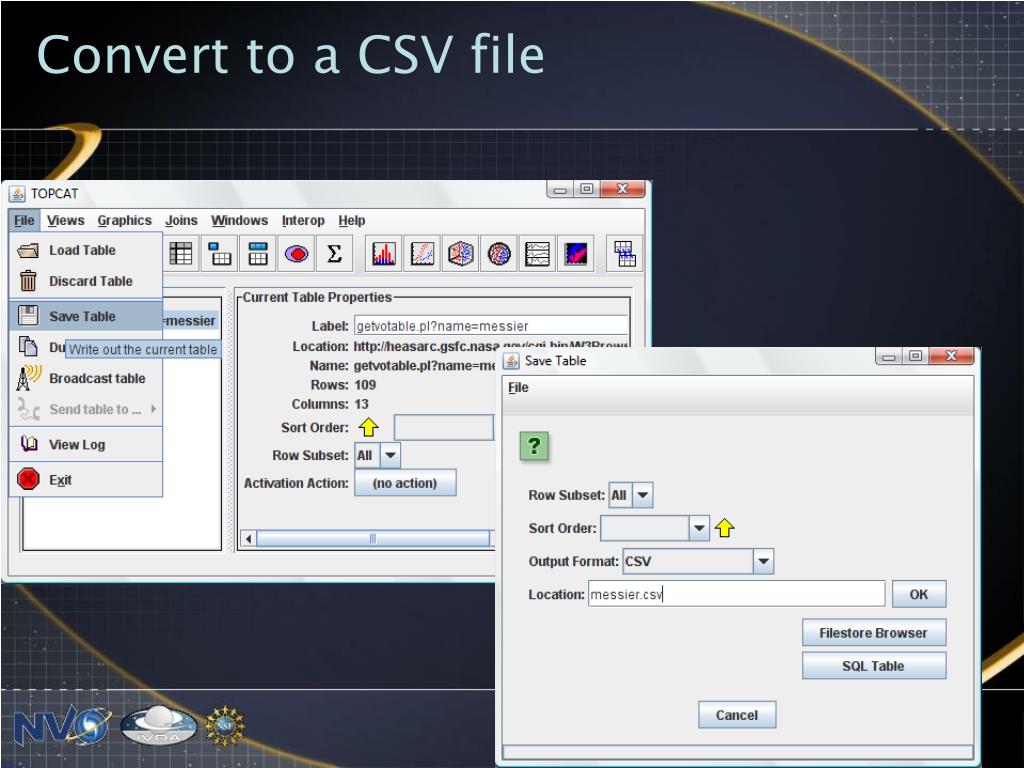This screenshot has height=768, width=1024.
Task: Click the Columns value 13
Action: (361, 404)
